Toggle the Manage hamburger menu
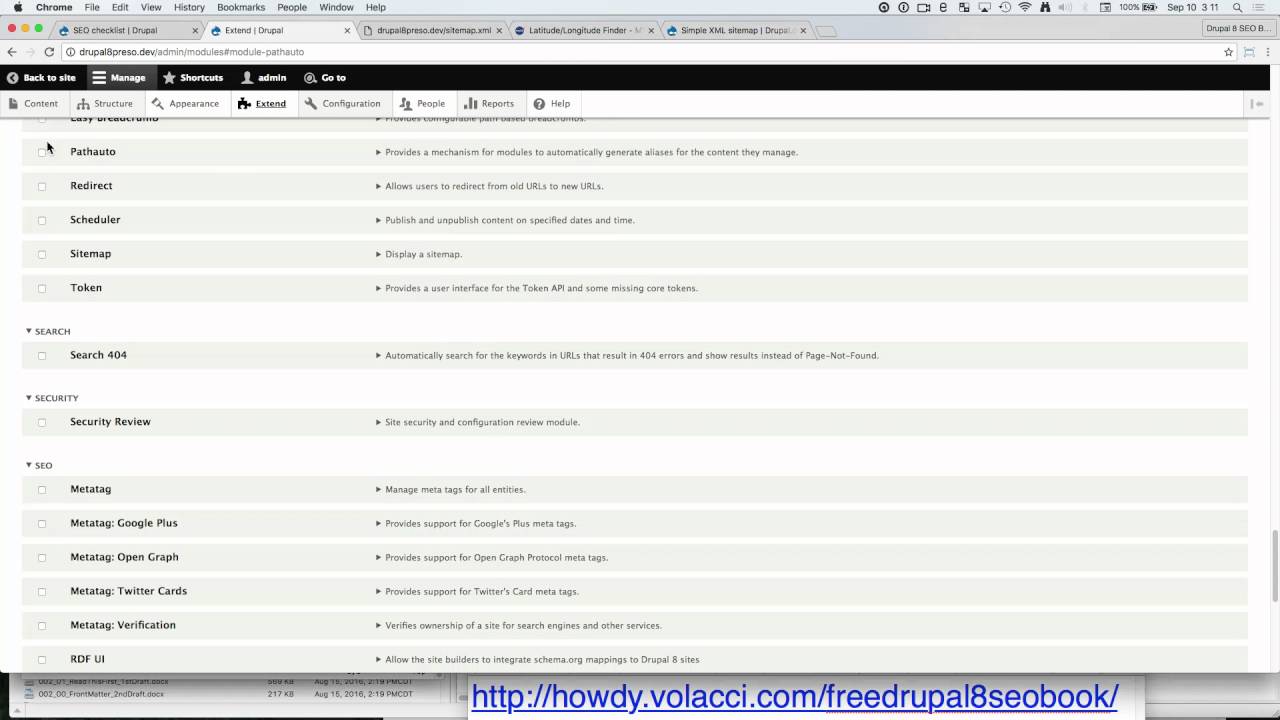This screenshot has width=1280, height=720. click(119, 77)
